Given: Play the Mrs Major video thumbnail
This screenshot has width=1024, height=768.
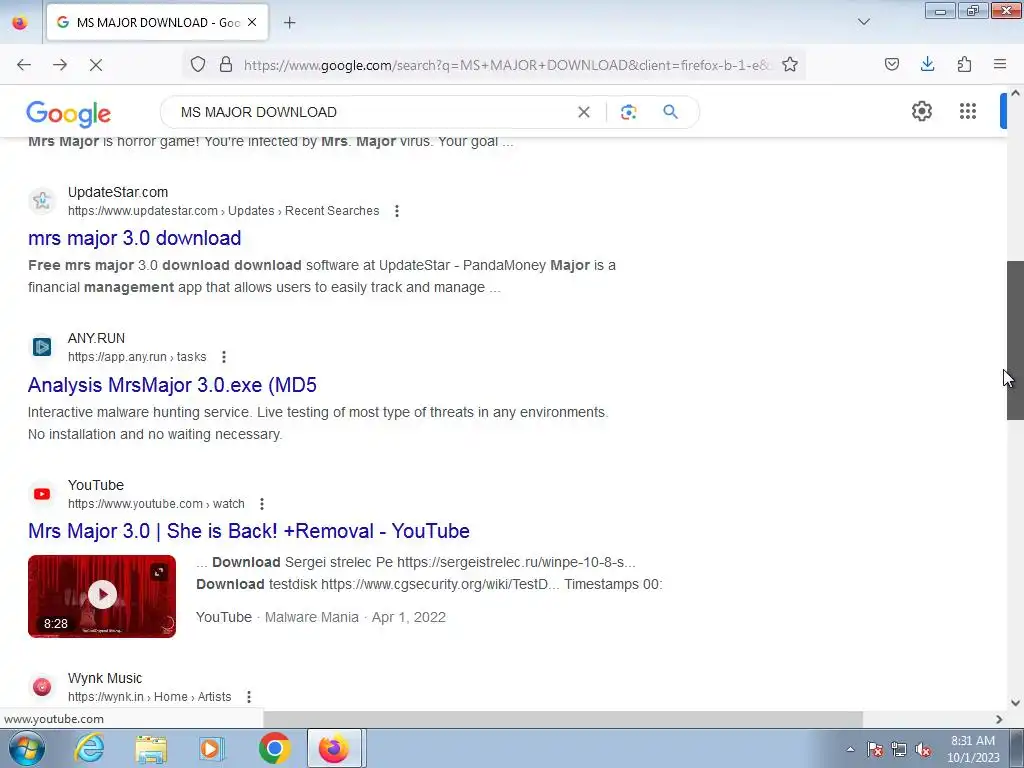Looking at the screenshot, I should (102, 596).
